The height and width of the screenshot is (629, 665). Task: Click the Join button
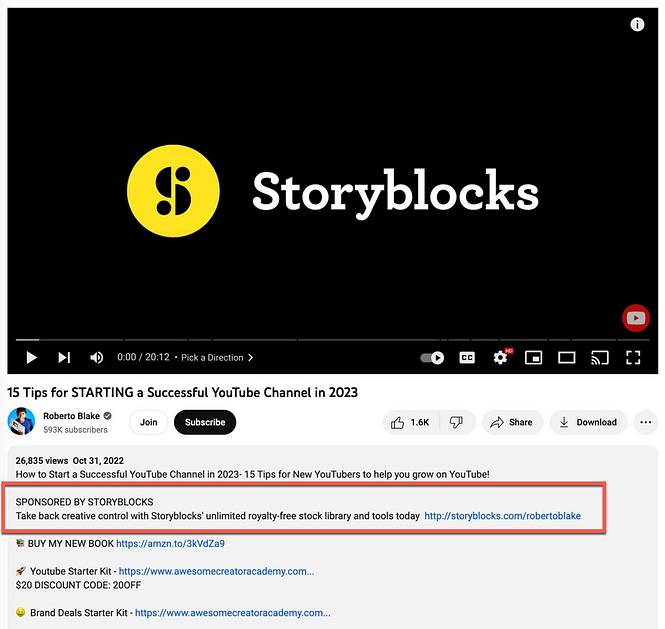(148, 422)
